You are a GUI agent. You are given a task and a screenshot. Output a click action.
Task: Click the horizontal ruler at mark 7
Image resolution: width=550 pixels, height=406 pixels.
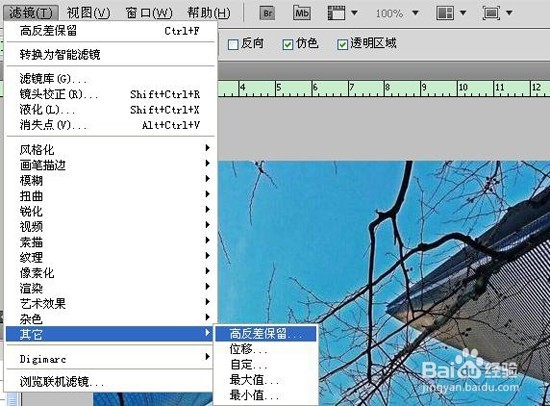pos(352,87)
